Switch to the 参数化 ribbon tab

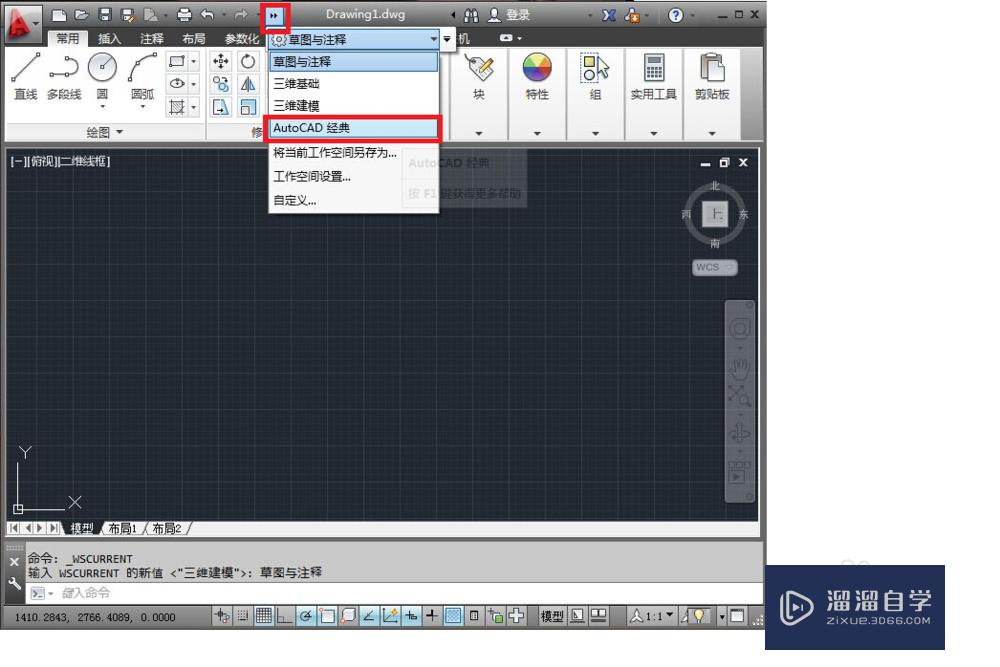click(x=242, y=38)
